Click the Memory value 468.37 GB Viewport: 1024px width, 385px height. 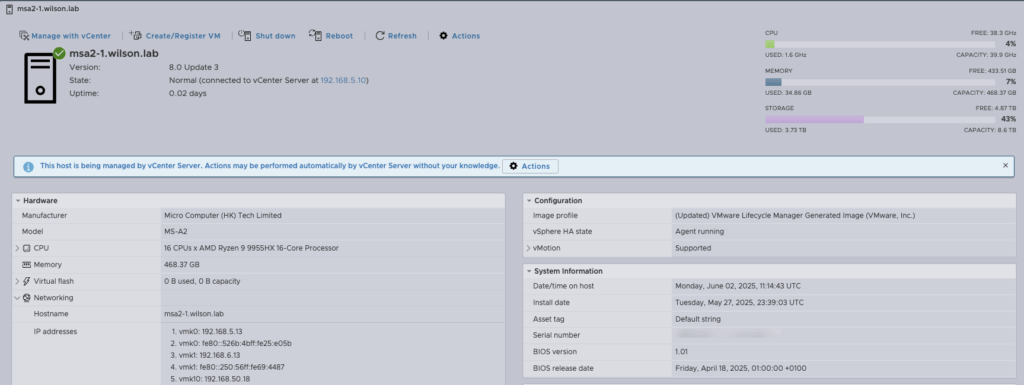[x=182, y=265]
